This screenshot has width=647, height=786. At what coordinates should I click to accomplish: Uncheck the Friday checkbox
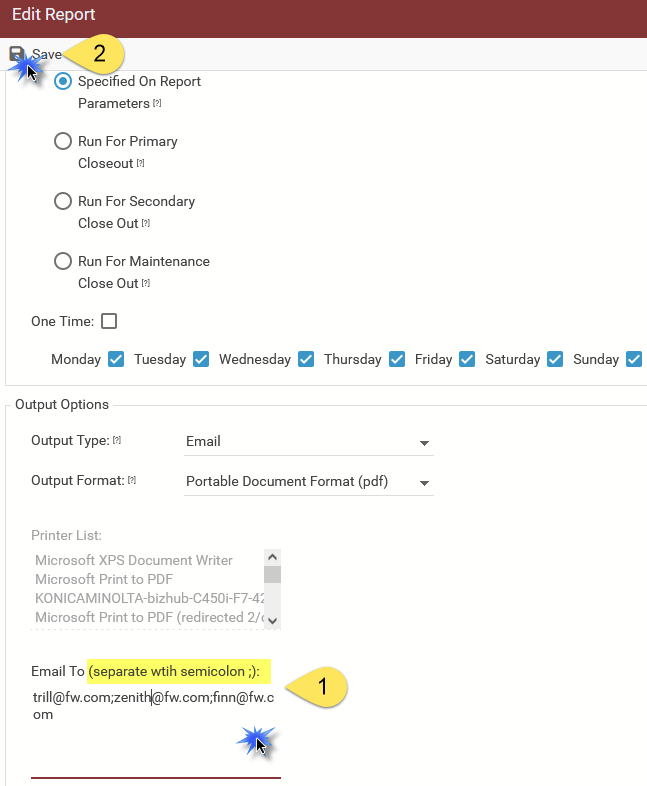pyautogui.click(x=467, y=359)
